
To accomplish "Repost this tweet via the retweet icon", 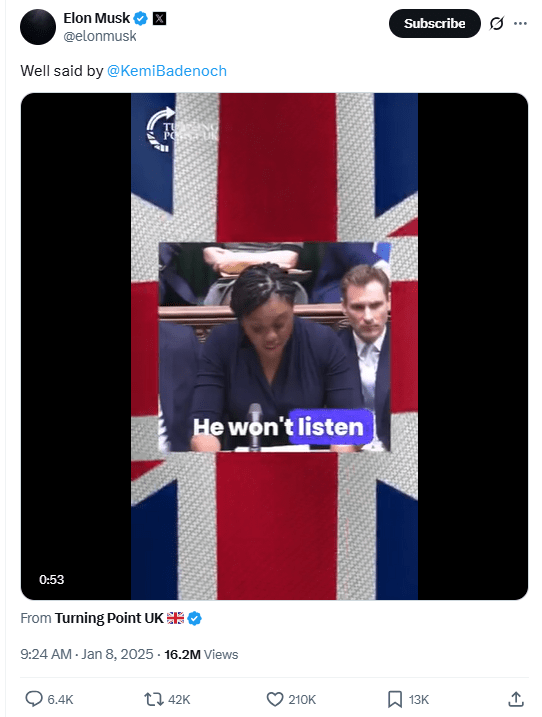I will tap(154, 699).
